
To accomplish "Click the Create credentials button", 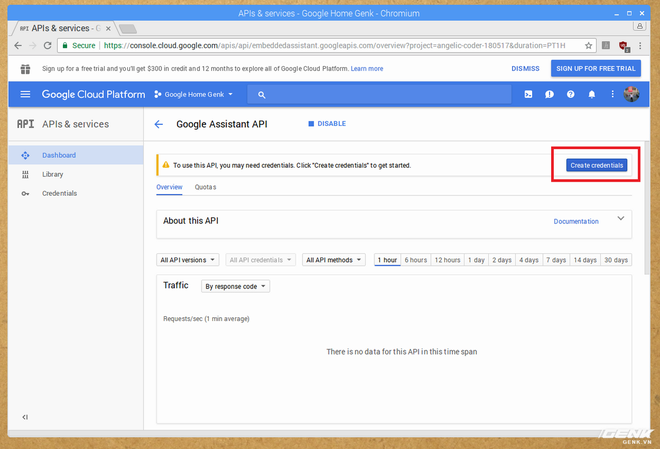I will (x=596, y=165).
